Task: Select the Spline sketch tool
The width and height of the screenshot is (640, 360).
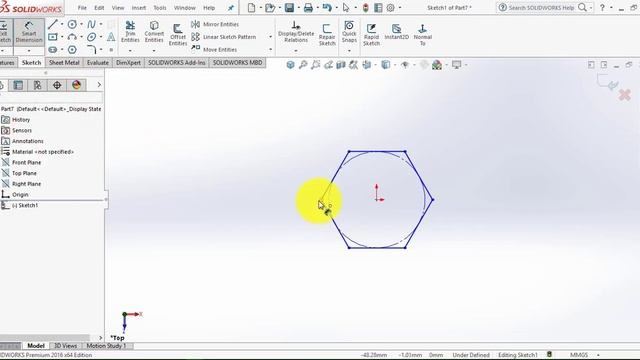Action: pos(91,24)
